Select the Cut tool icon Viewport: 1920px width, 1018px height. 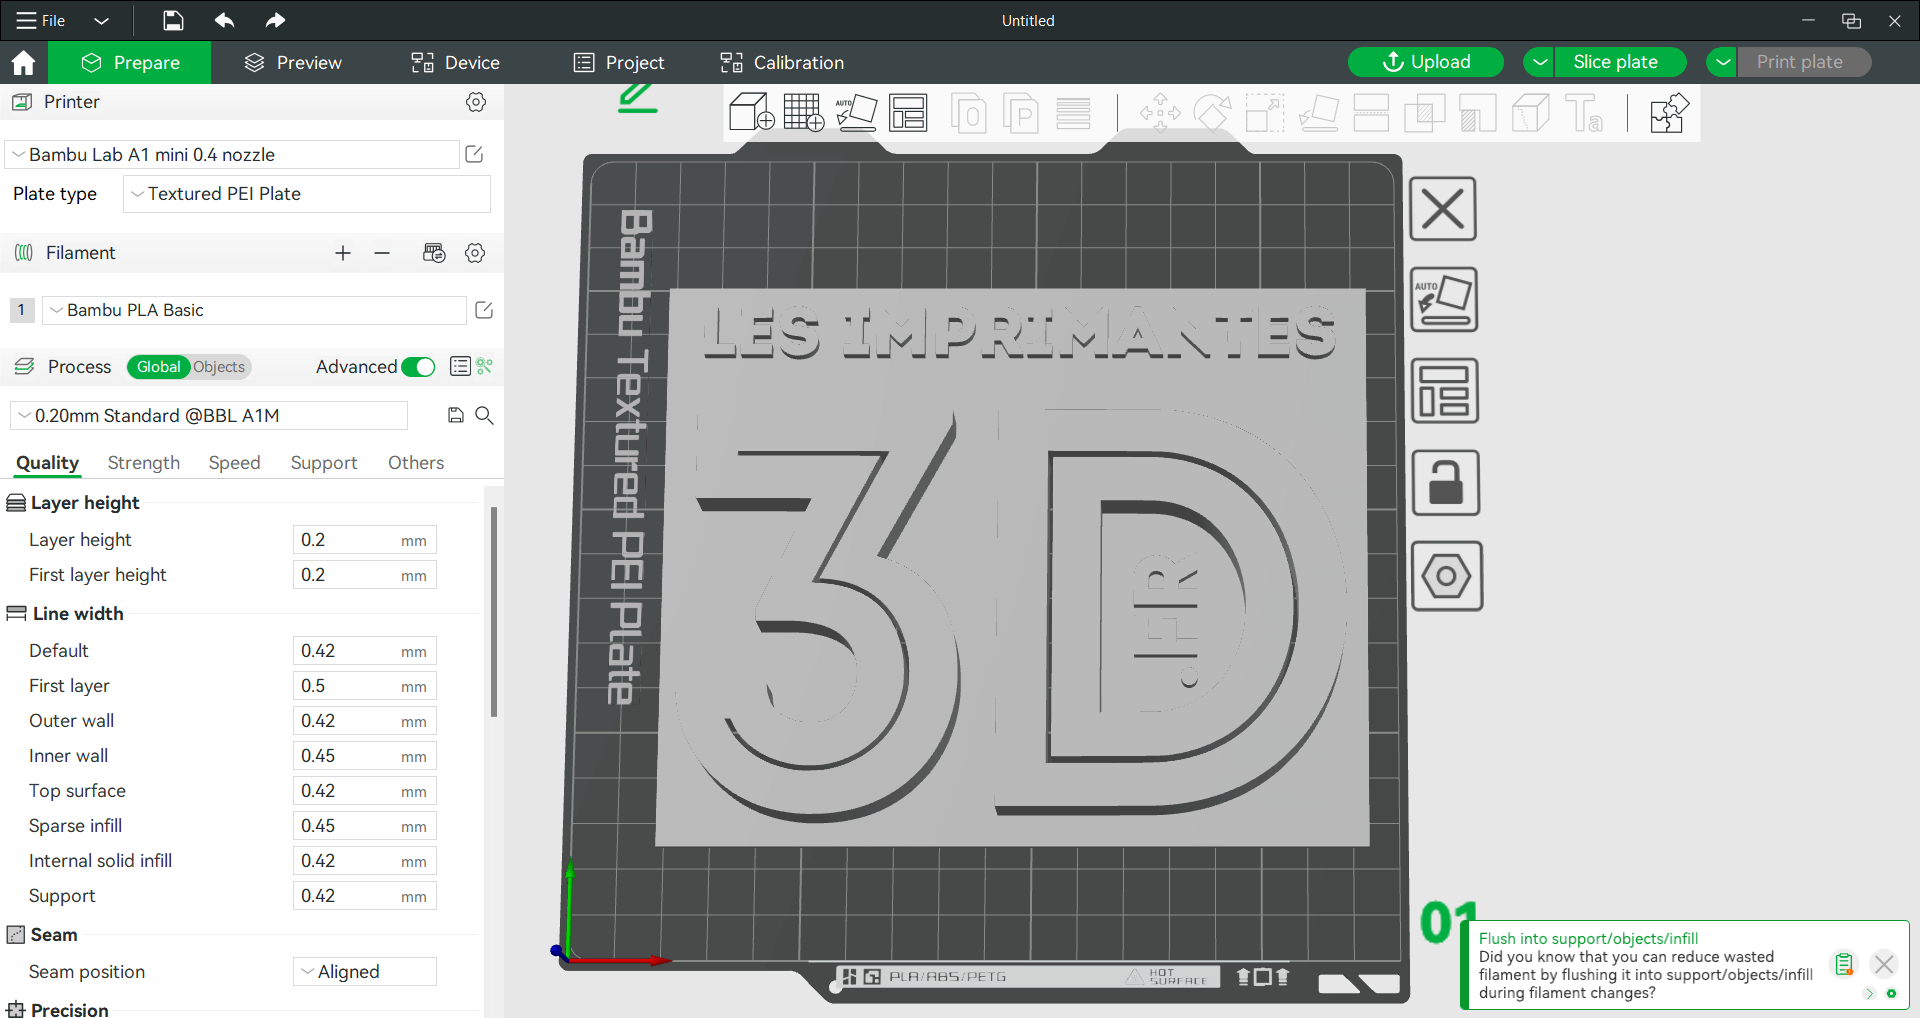1371,112
